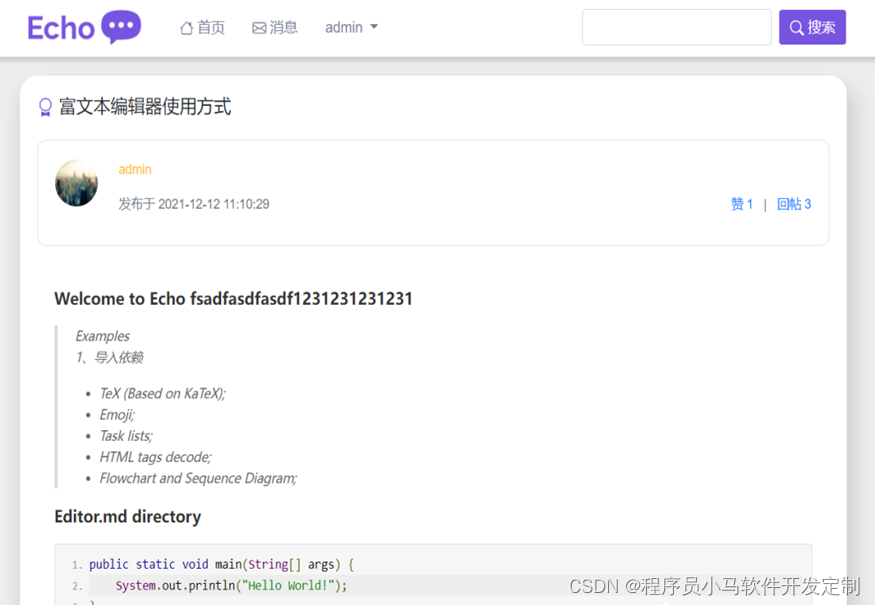Click inside the search input box

click(677, 27)
